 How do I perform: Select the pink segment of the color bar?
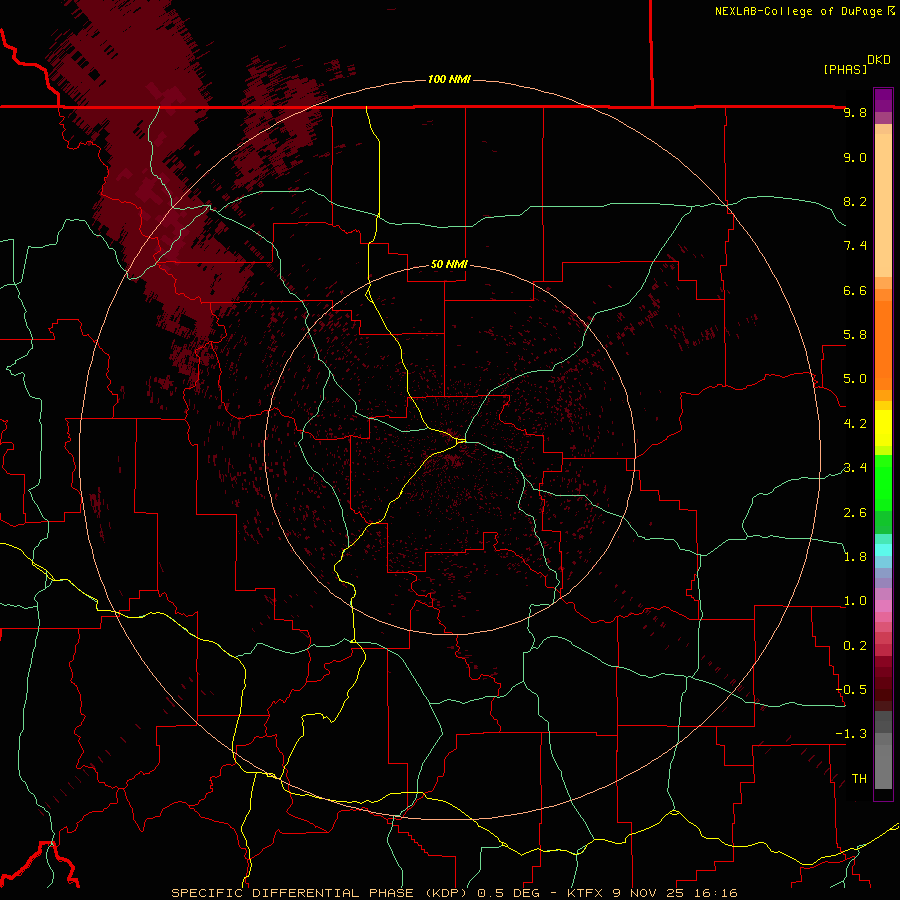coord(883,606)
